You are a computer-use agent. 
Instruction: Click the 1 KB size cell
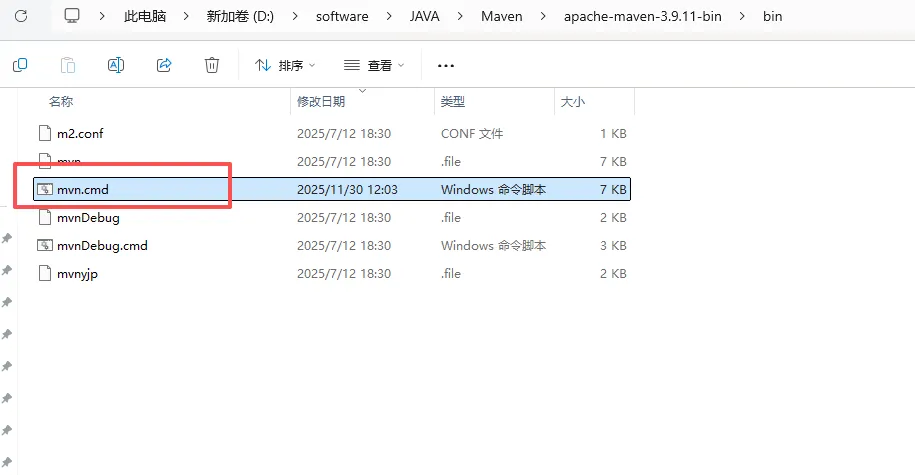click(x=613, y=134)
